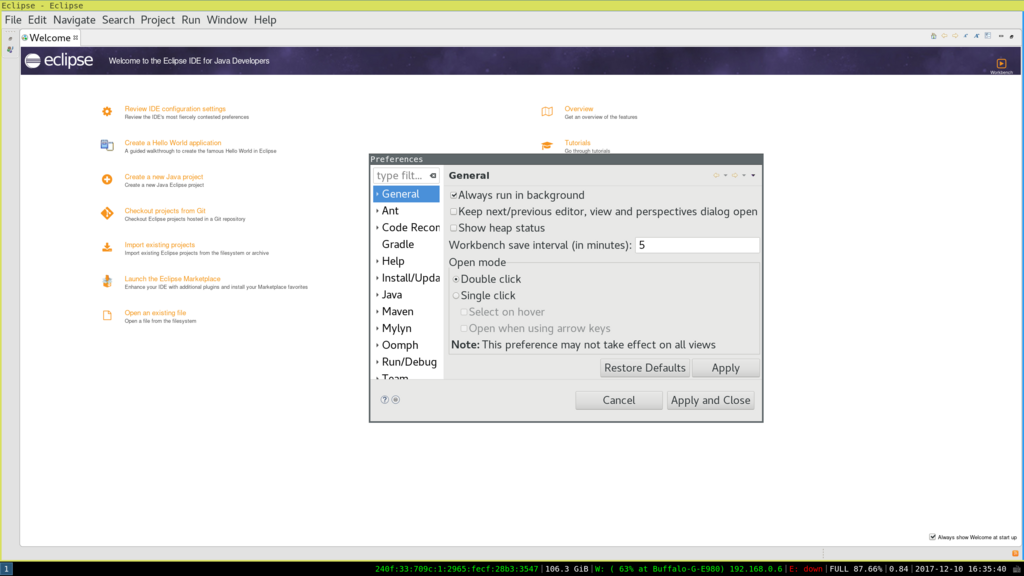The image size is (1024, 576).
Task: Click the Import existing projects download icon
Action: pyautogui.click(x=107, y=248)
